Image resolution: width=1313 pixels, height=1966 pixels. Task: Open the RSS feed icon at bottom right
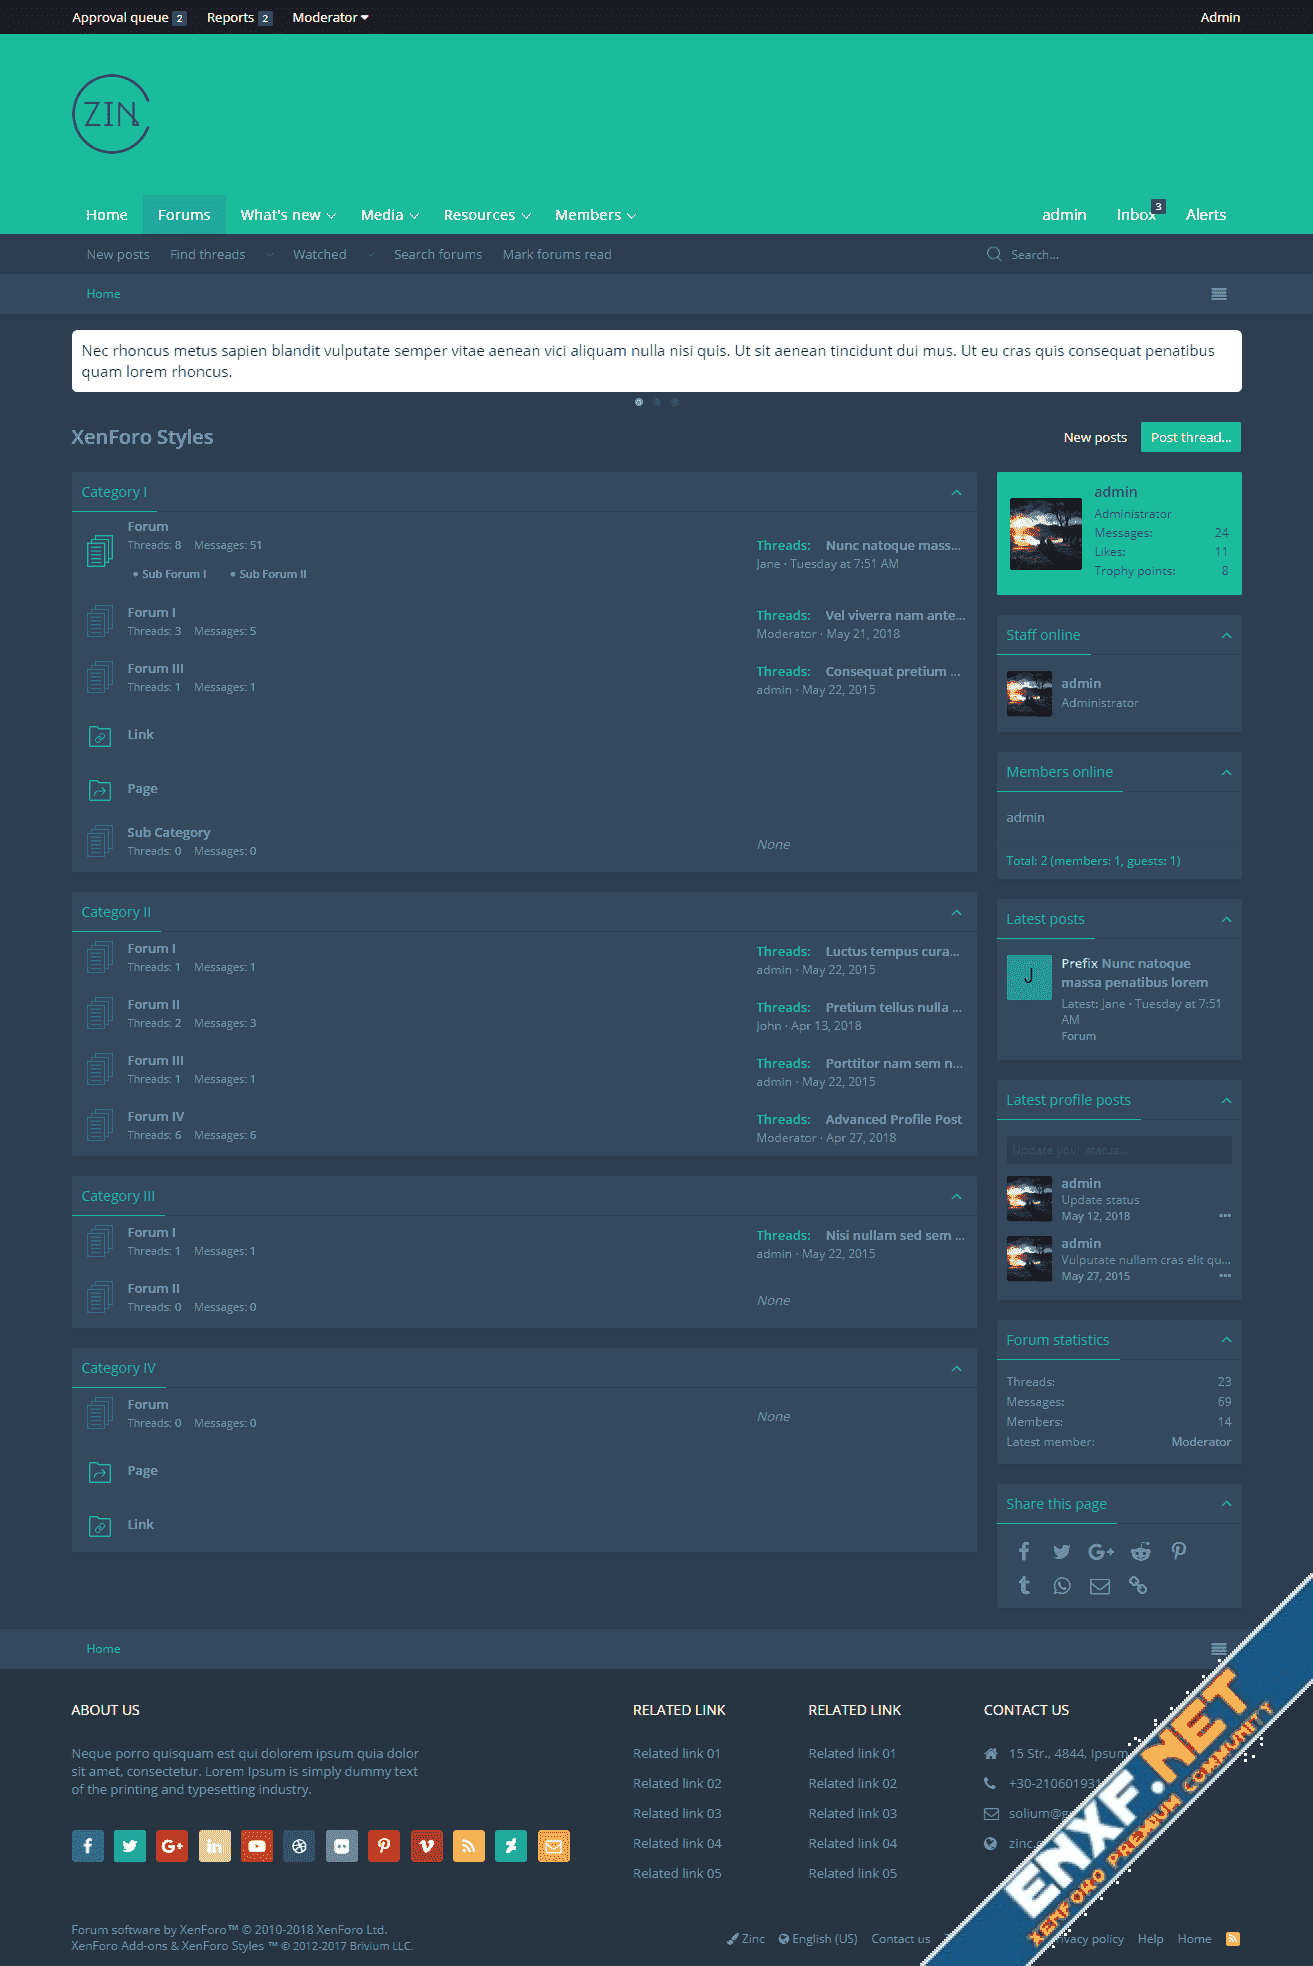(x=1233, y=1939)
